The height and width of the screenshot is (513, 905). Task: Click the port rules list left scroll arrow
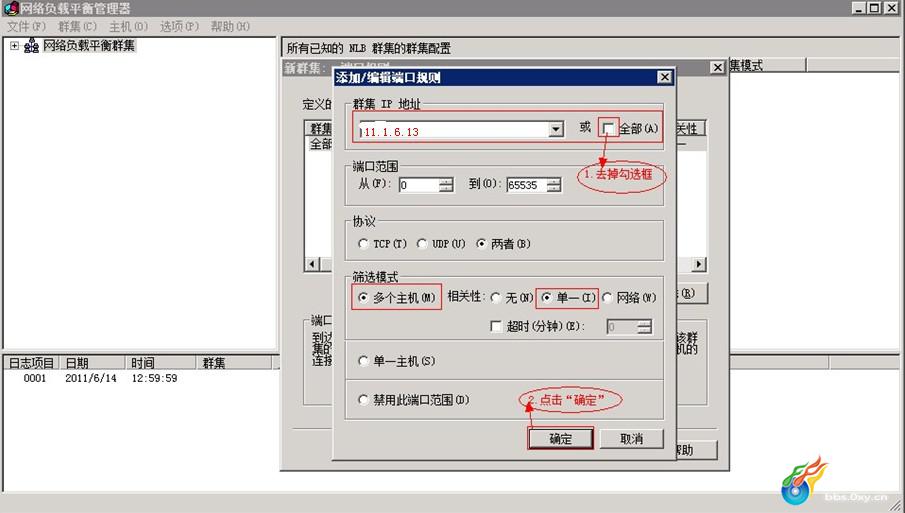312,264
